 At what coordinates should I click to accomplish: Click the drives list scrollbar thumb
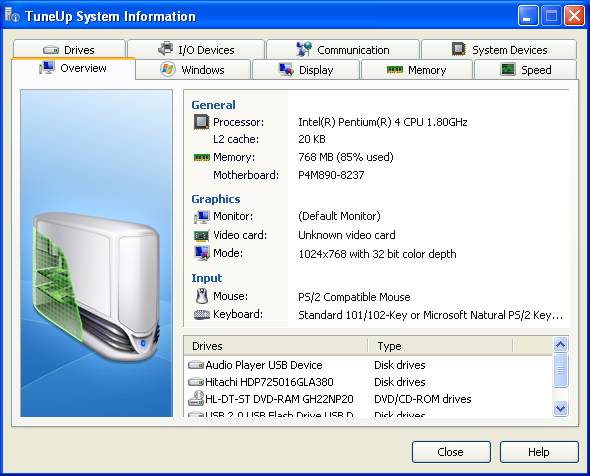pos(561,370)
